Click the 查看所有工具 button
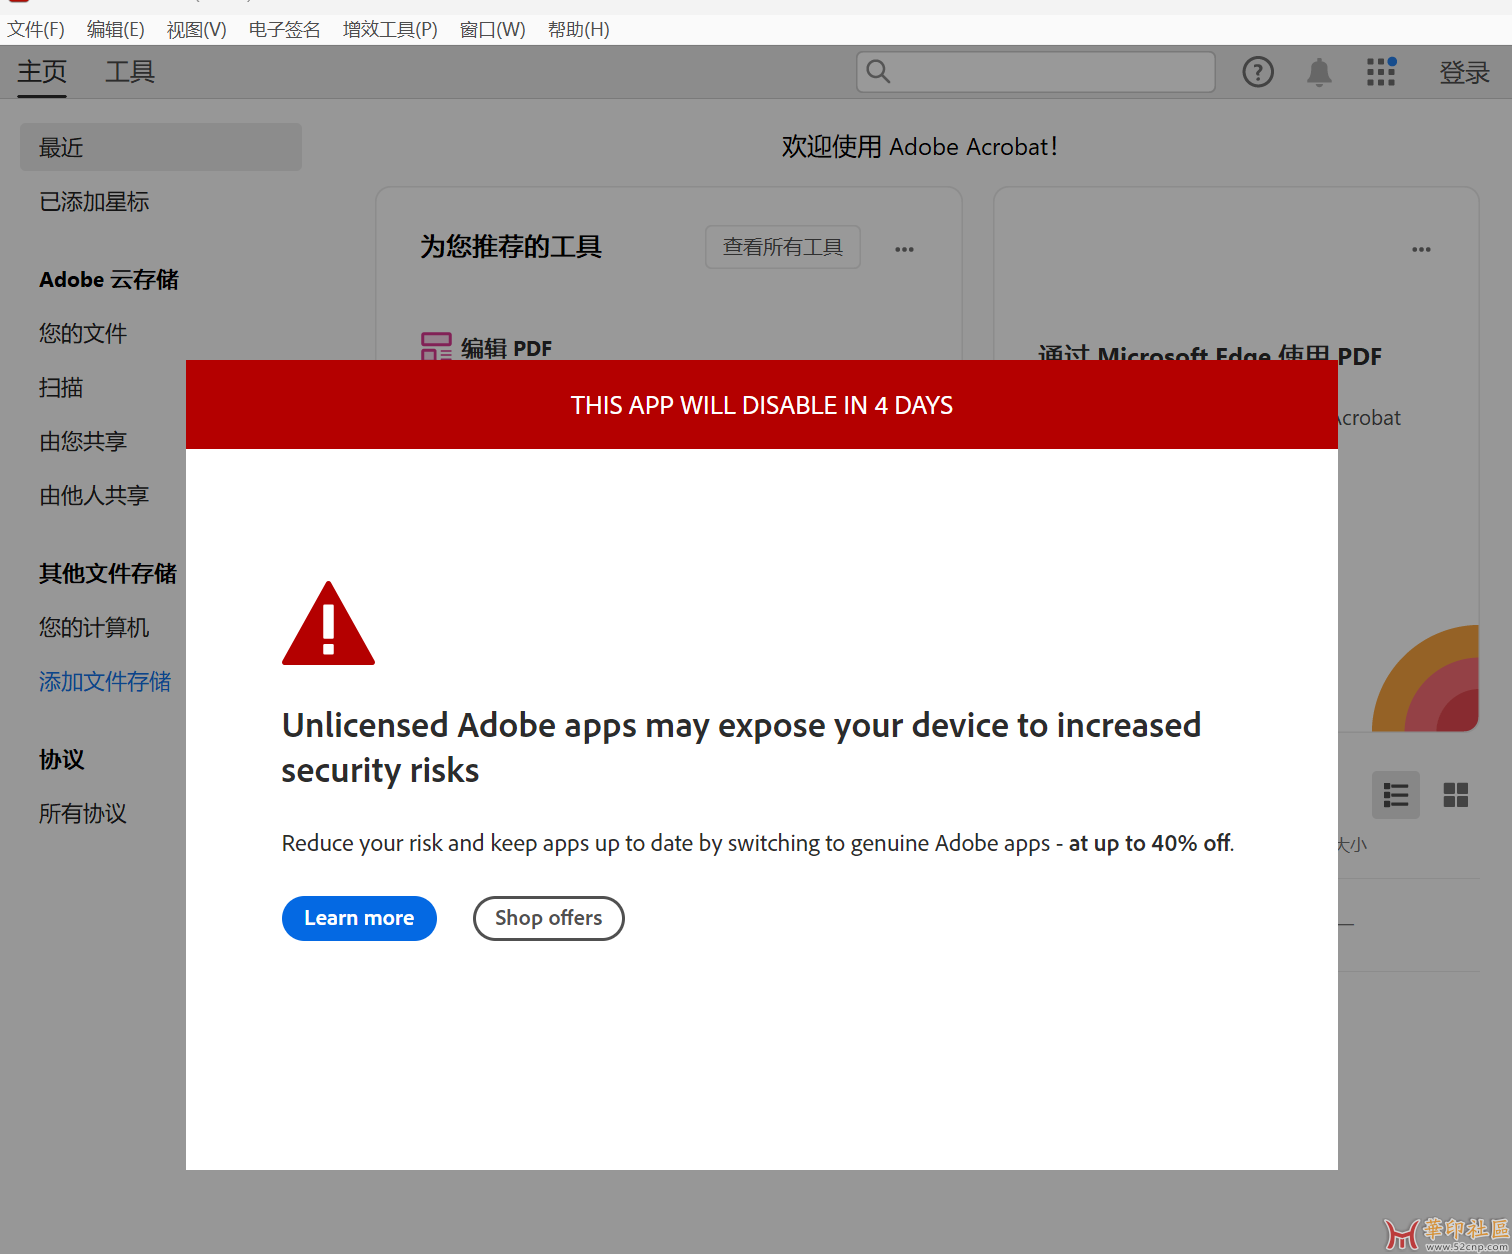This screenshot has height=1254, width=1512. click(x=783, y=247)
